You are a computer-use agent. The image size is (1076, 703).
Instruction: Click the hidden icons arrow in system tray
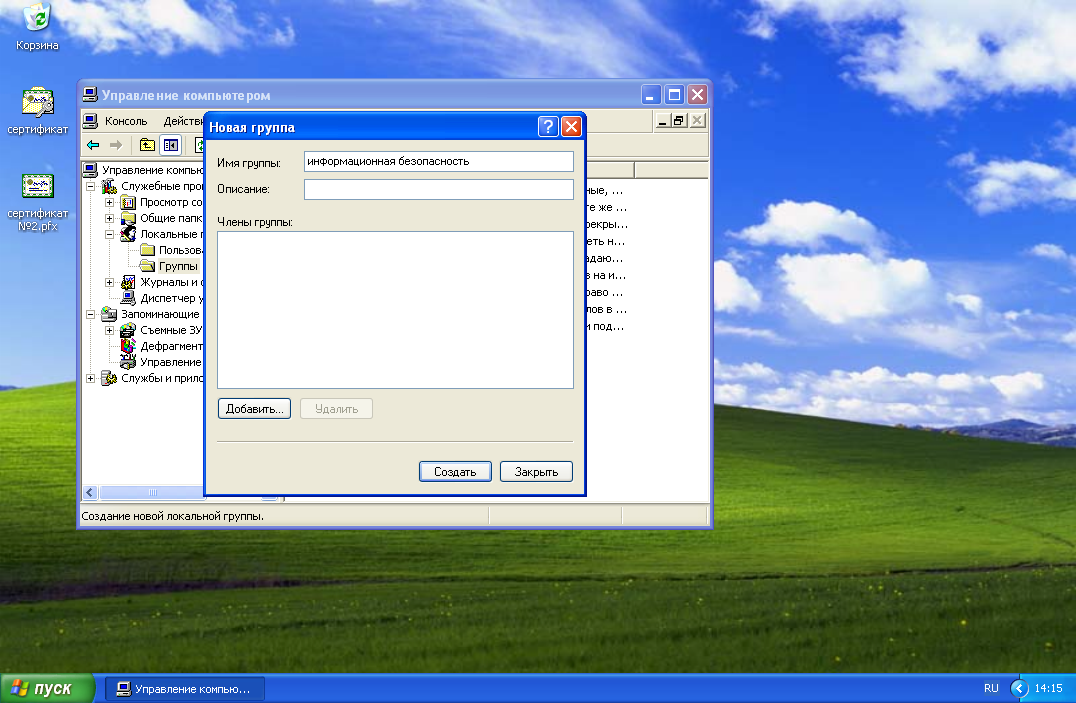1020,688
